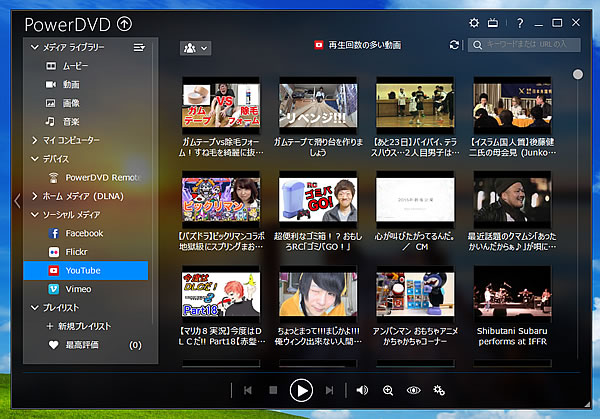The height and width of the screenshot is (419, 600).
Task: Toggle the TrueTheater eye icon
Action: coord(413,390)
